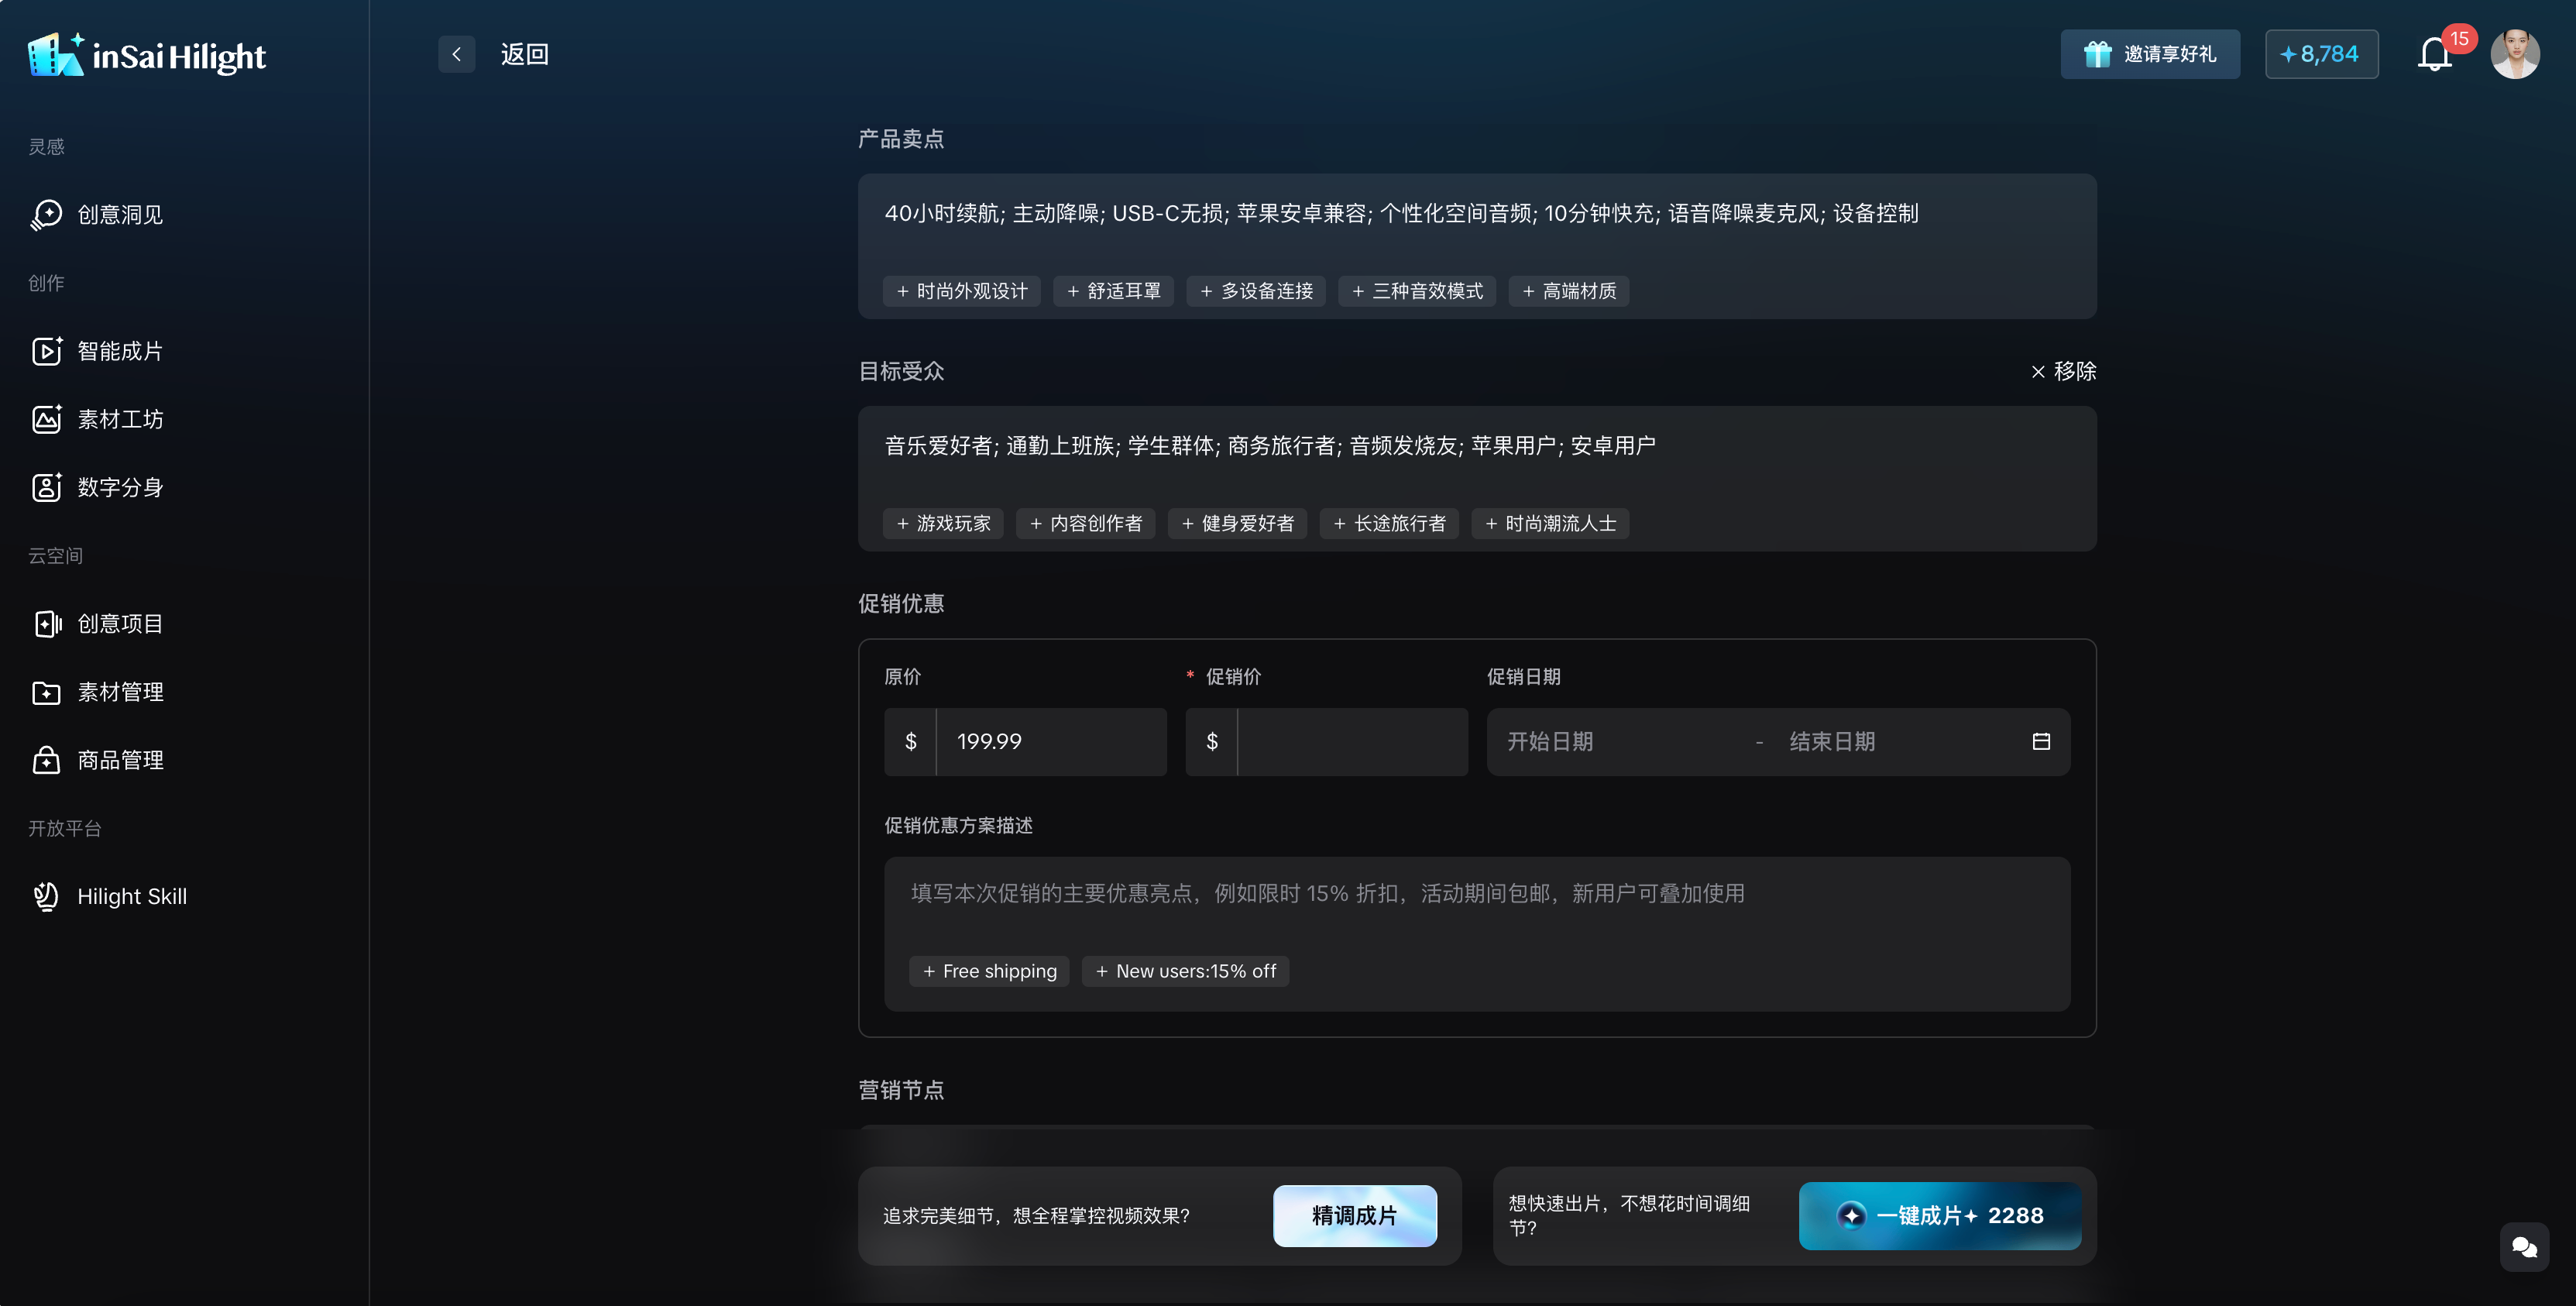Click the 营销节点 section heading
Image resolution: width=2576 pixels, height=1306 pixels.
click(901, 1091)
